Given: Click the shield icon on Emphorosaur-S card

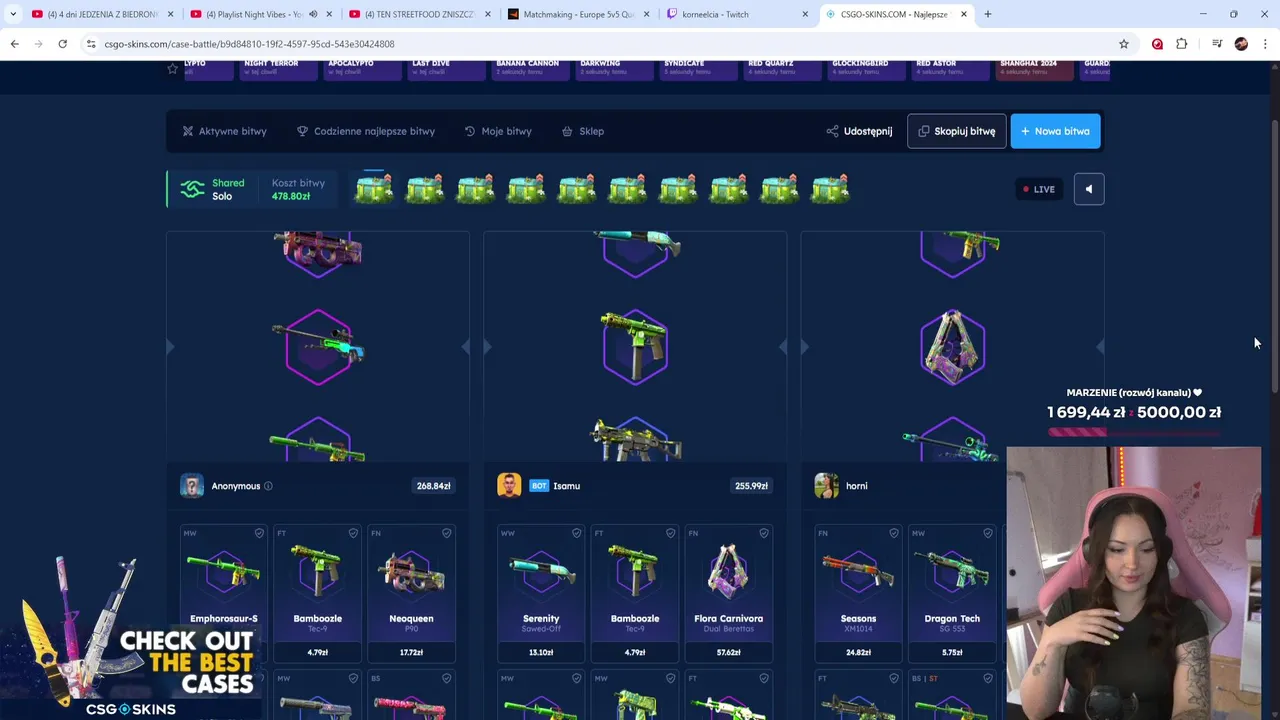Looking at the screenshot, I should 259,533.
